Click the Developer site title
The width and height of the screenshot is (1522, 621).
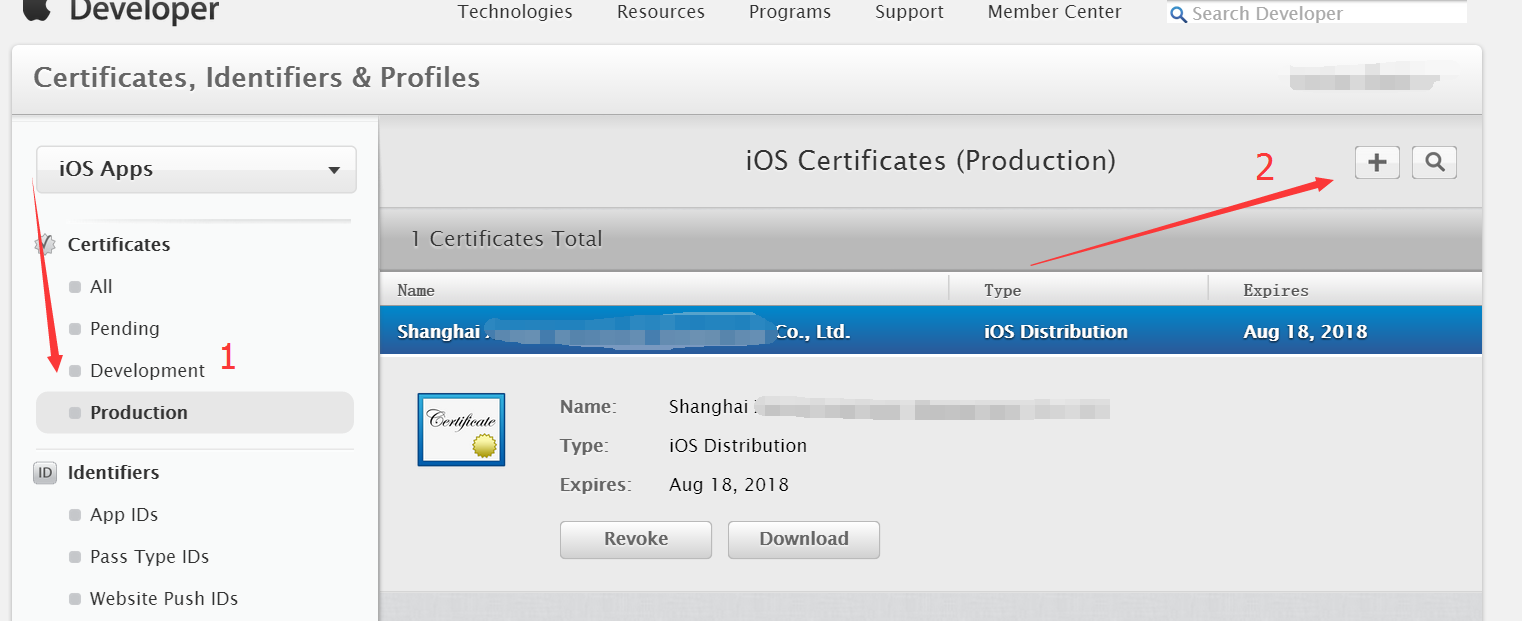pos(145,12)
